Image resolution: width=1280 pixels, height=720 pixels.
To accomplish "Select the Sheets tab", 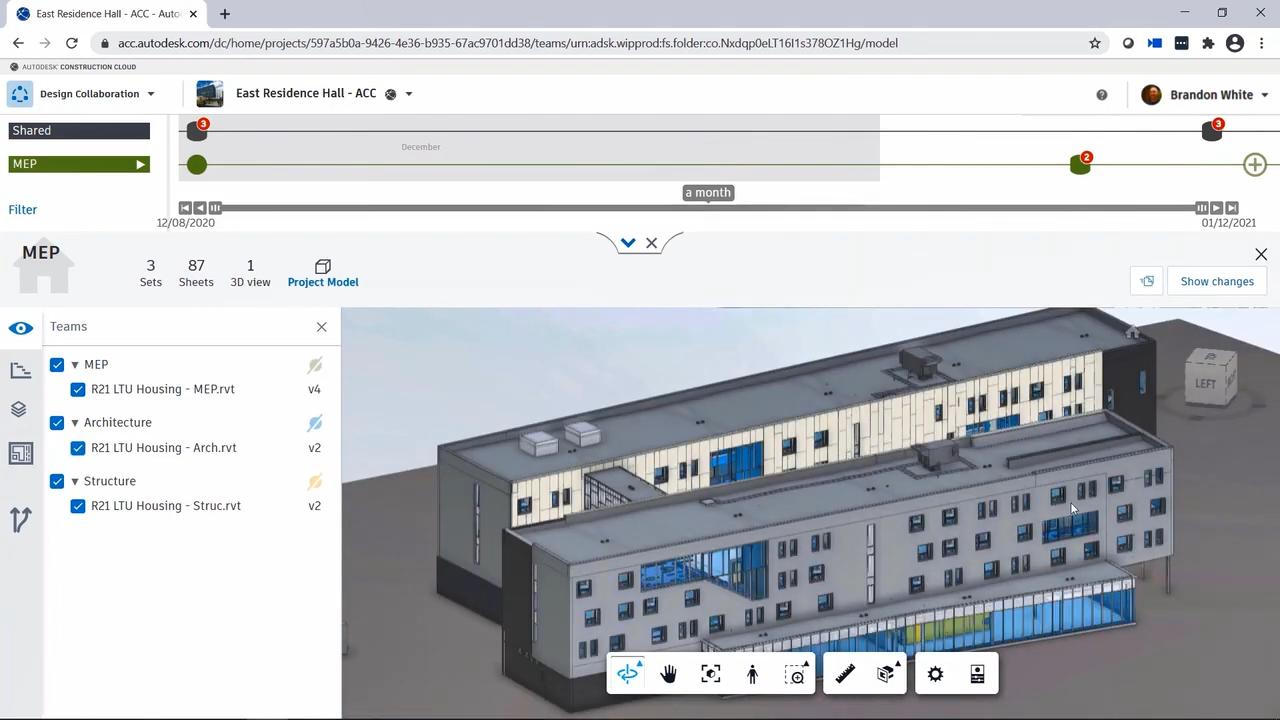I will pyautogui.click(x=196, y=272).
